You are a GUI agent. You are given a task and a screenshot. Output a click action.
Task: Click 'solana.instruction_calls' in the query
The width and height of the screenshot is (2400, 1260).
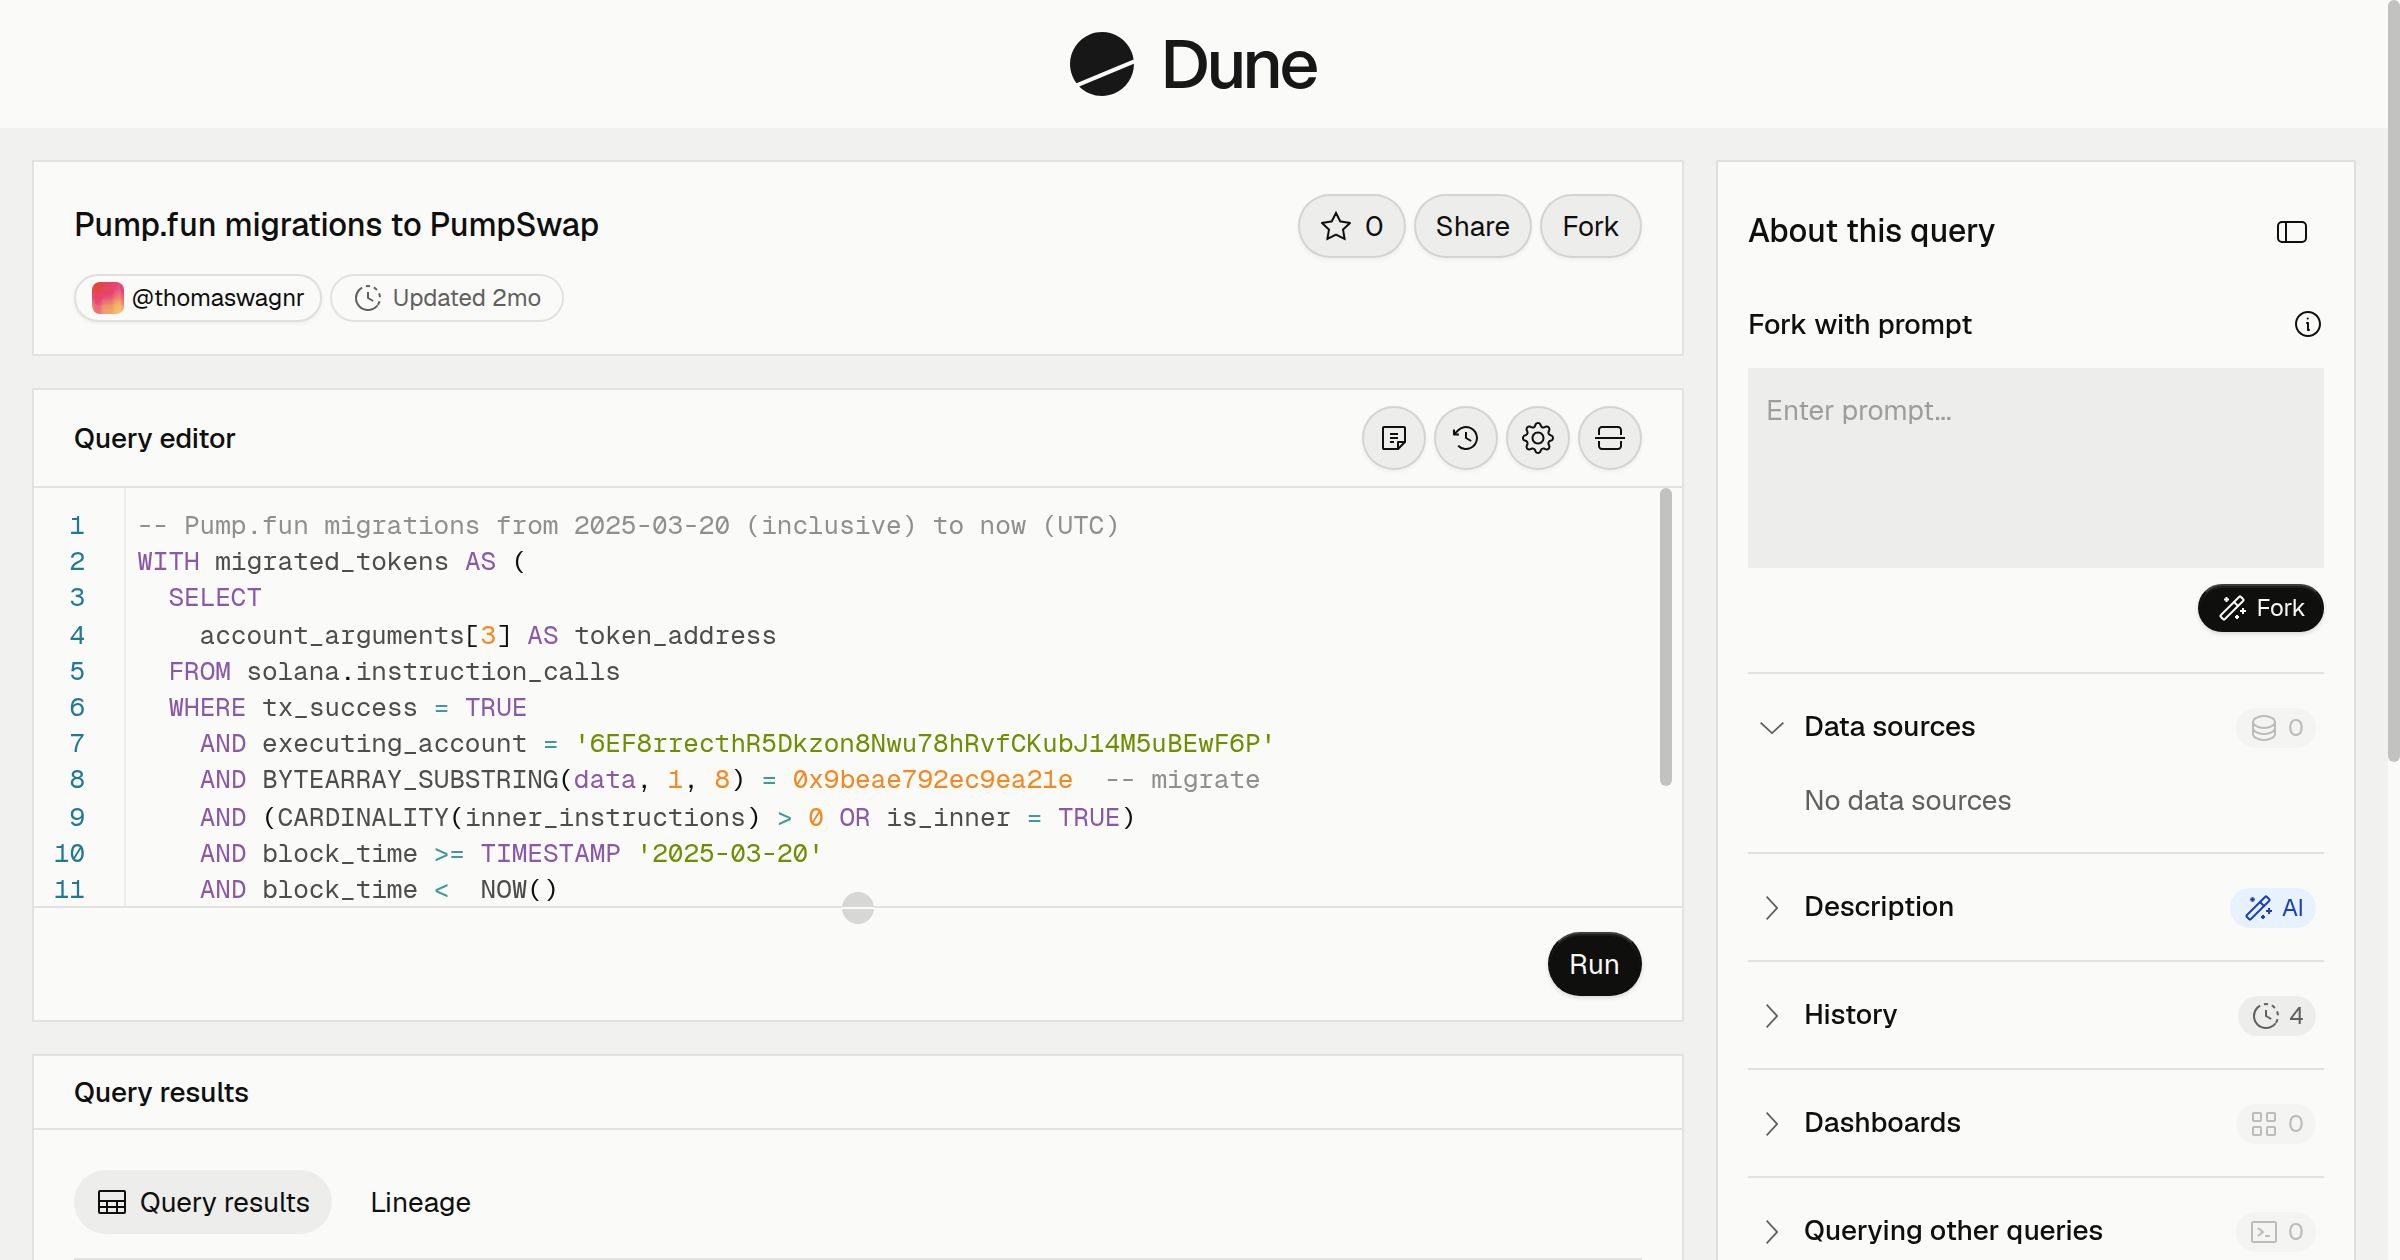[433, 671]
